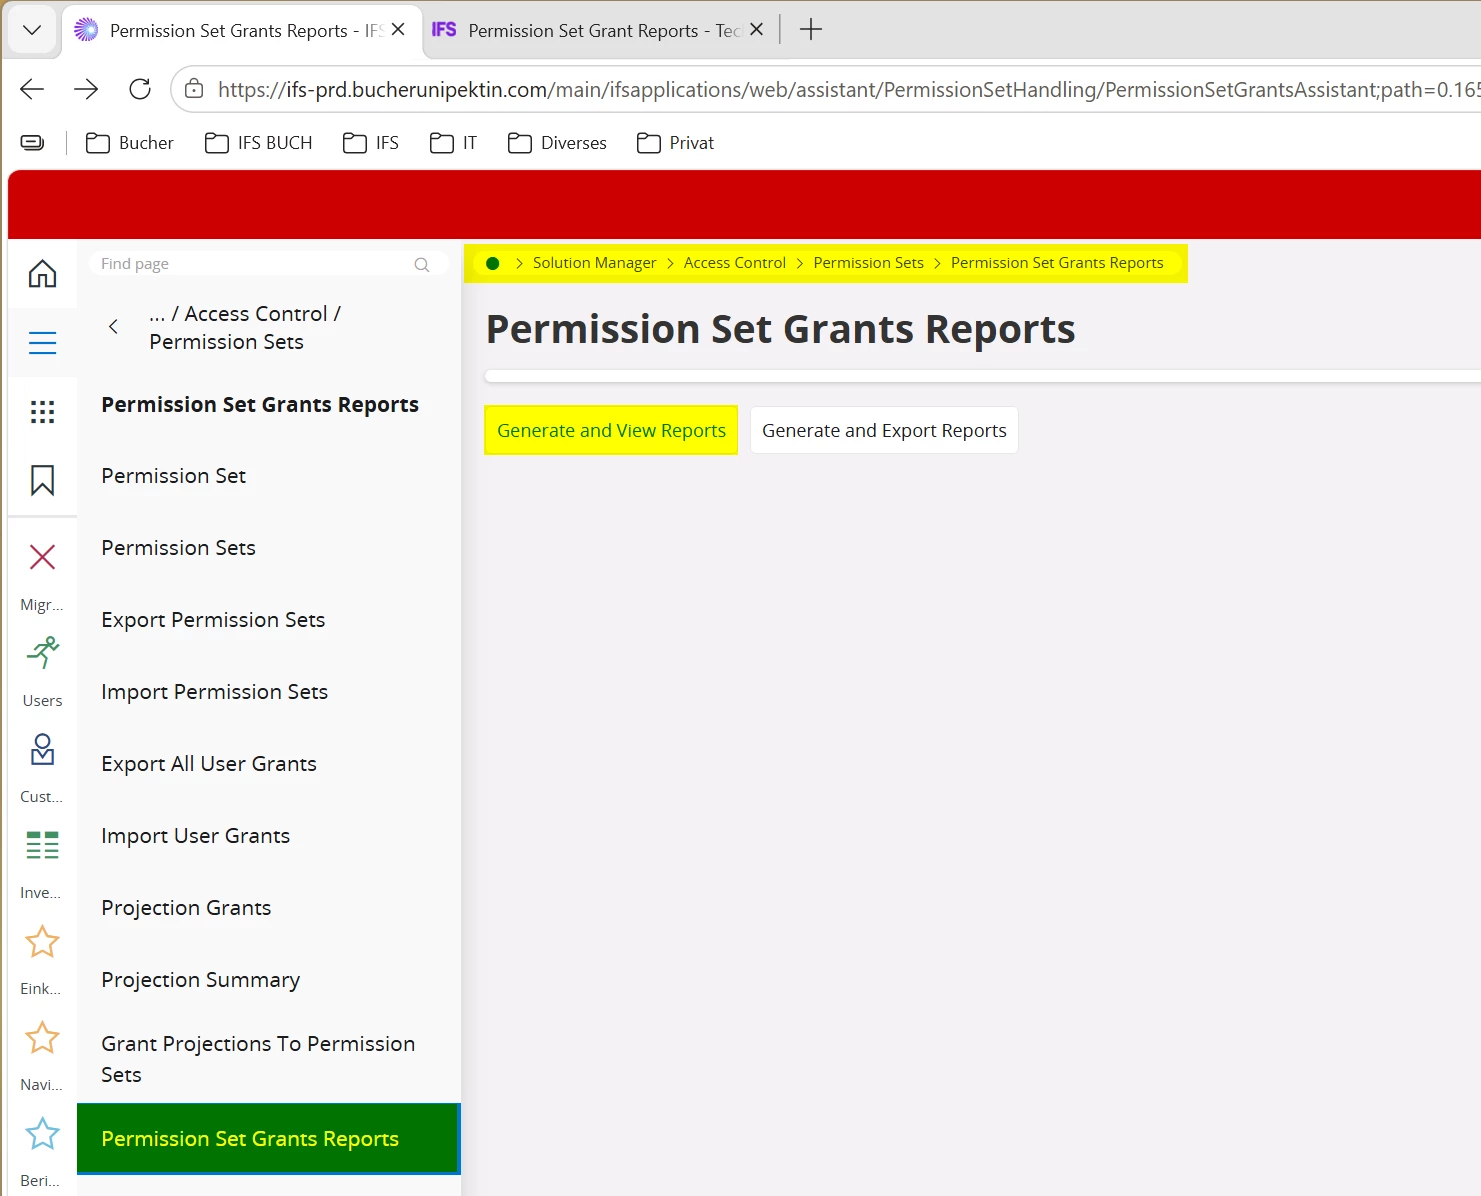Open the Diverses bookmarks folder
The width and height of the screenshot is (1481, 1196).
pos(558,143)
